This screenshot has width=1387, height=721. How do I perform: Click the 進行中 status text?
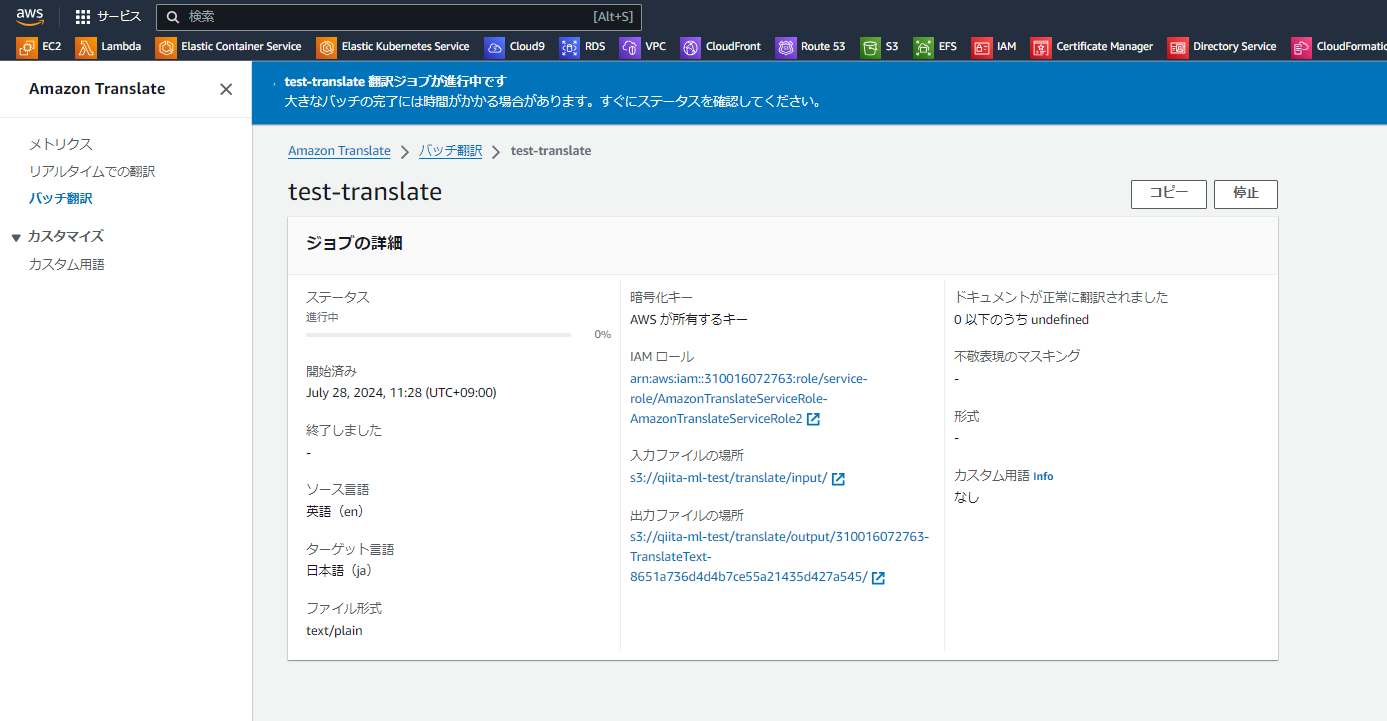(322, 317)
